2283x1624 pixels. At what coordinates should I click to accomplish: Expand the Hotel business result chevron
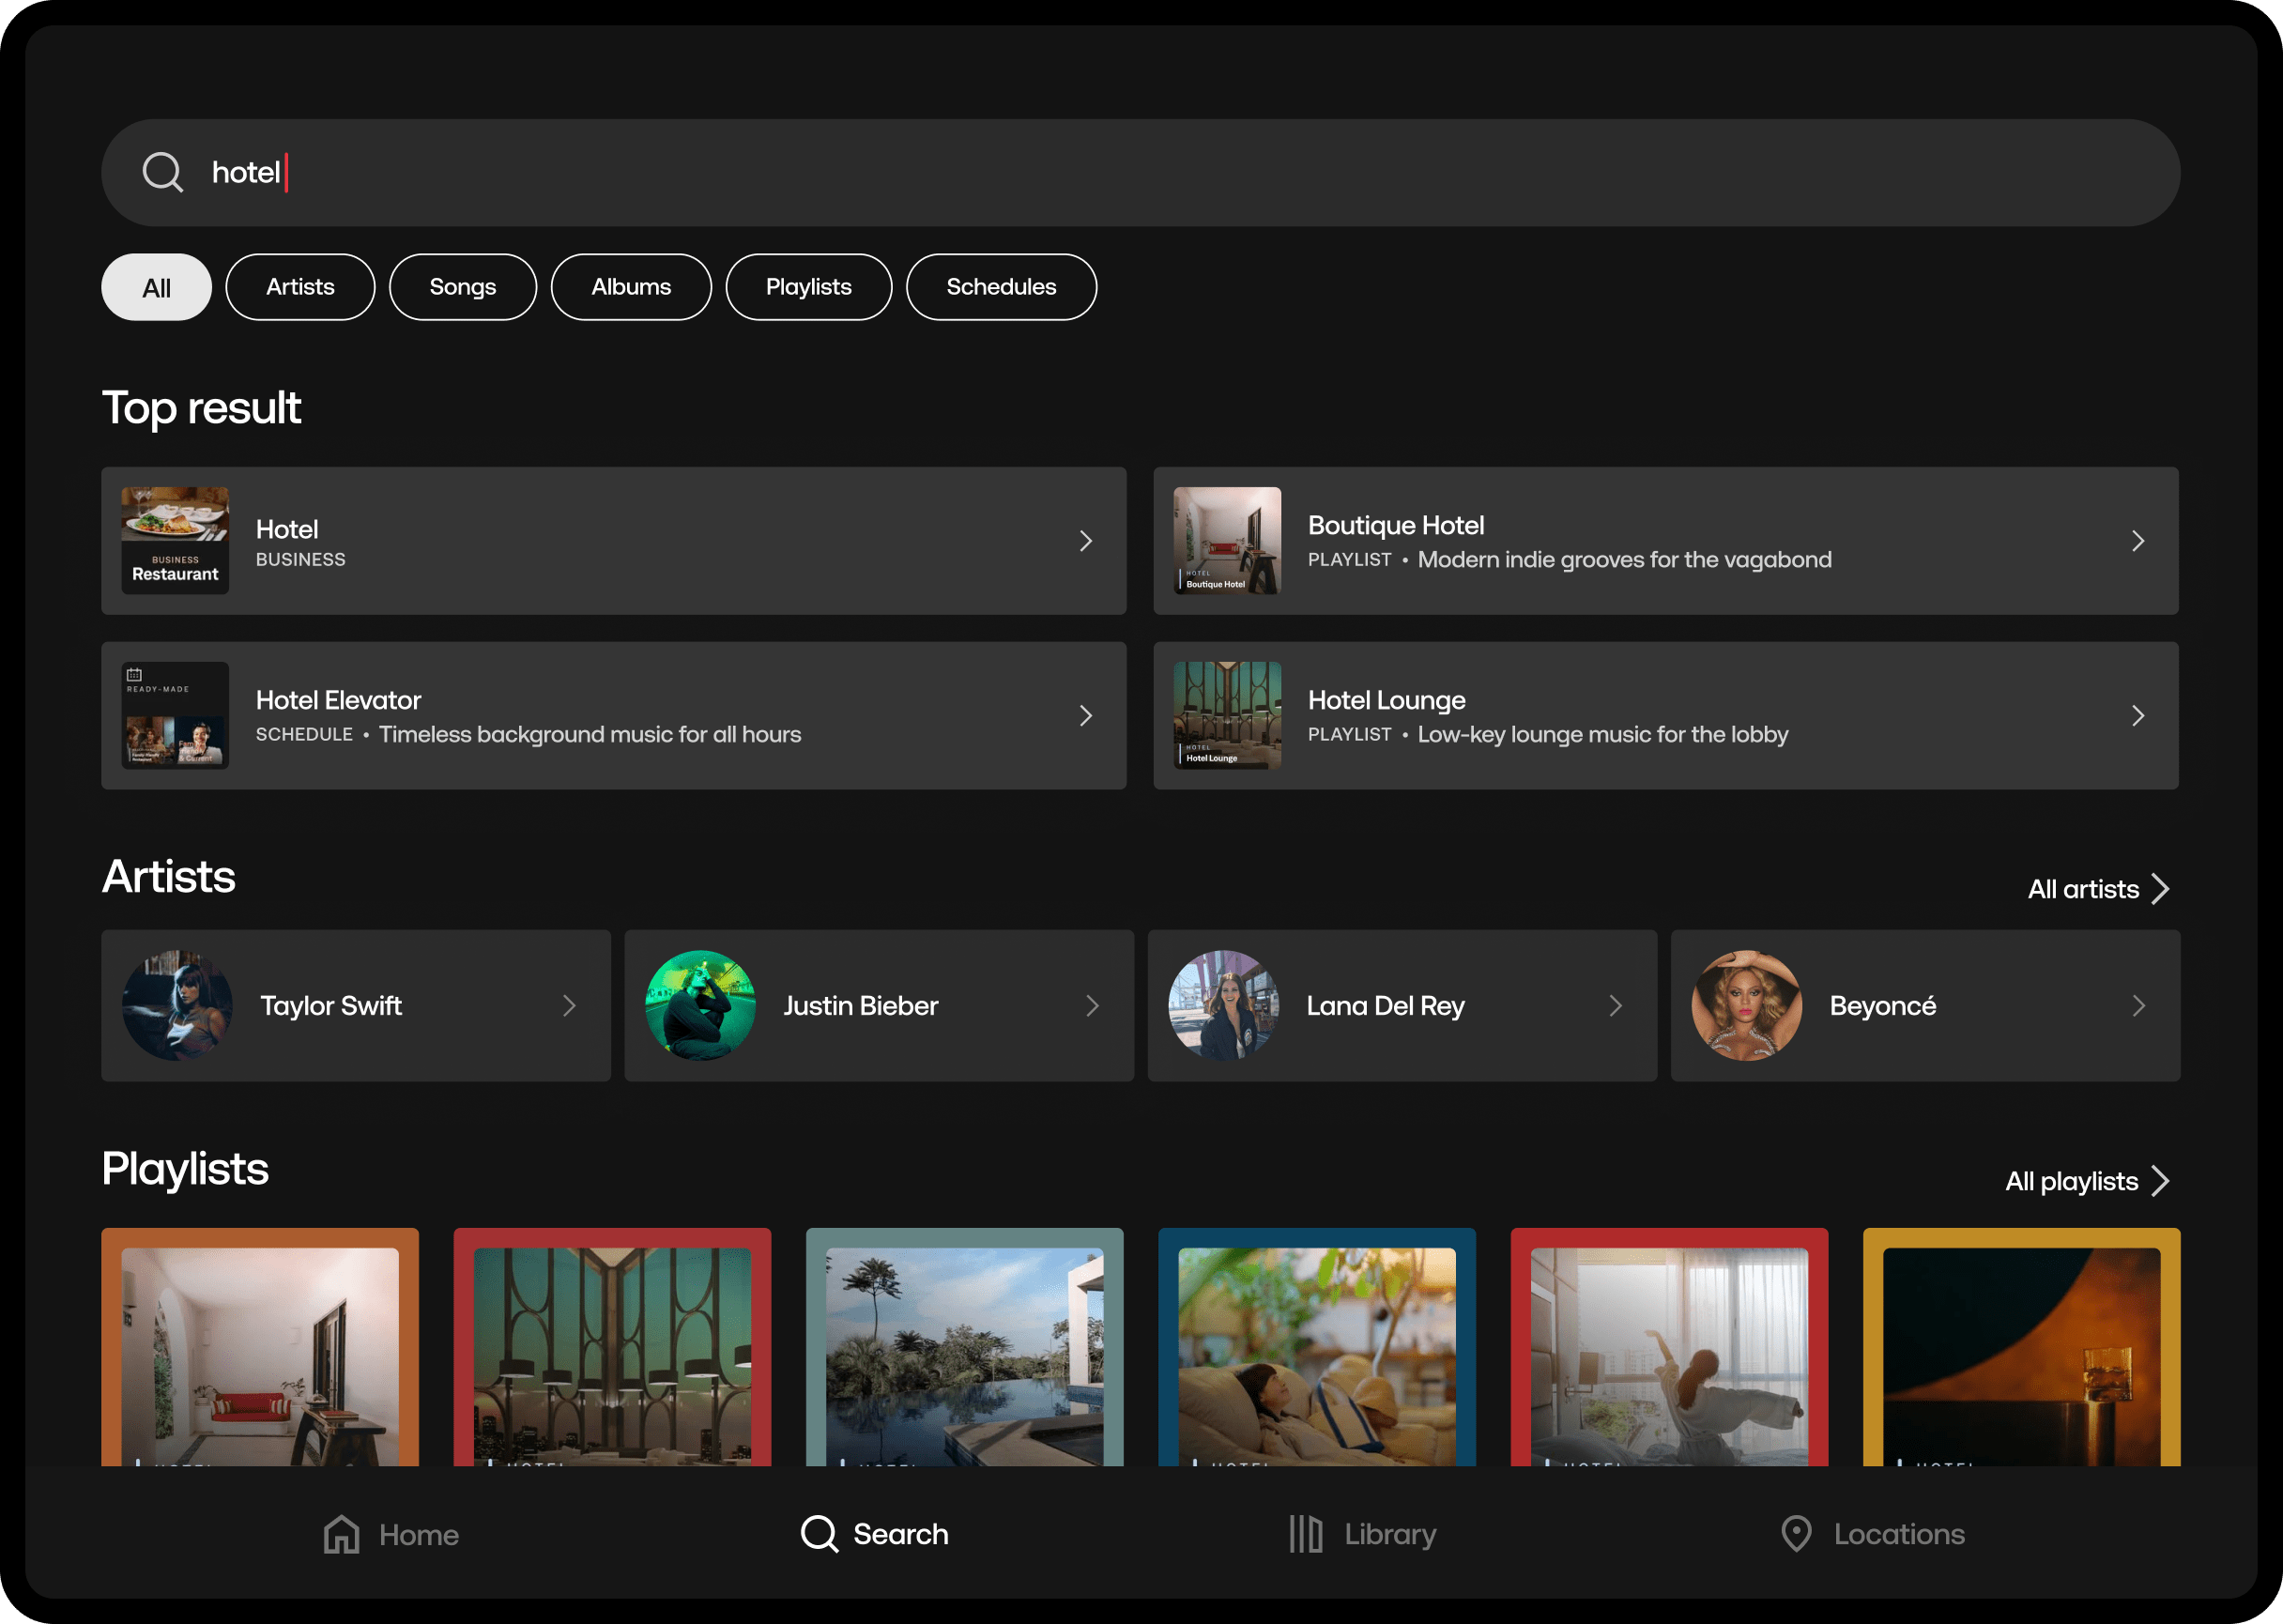[1086, 541]
